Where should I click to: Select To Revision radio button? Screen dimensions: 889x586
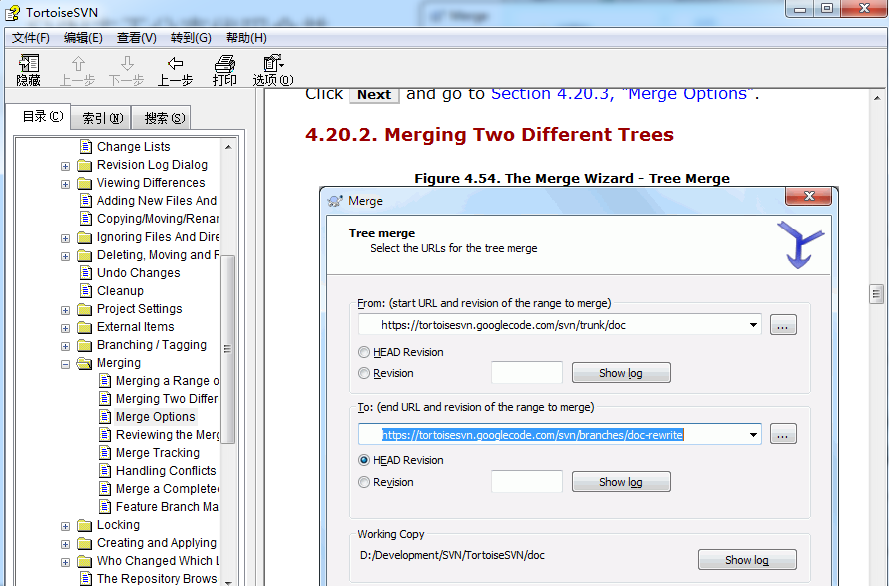click(364, 482)
